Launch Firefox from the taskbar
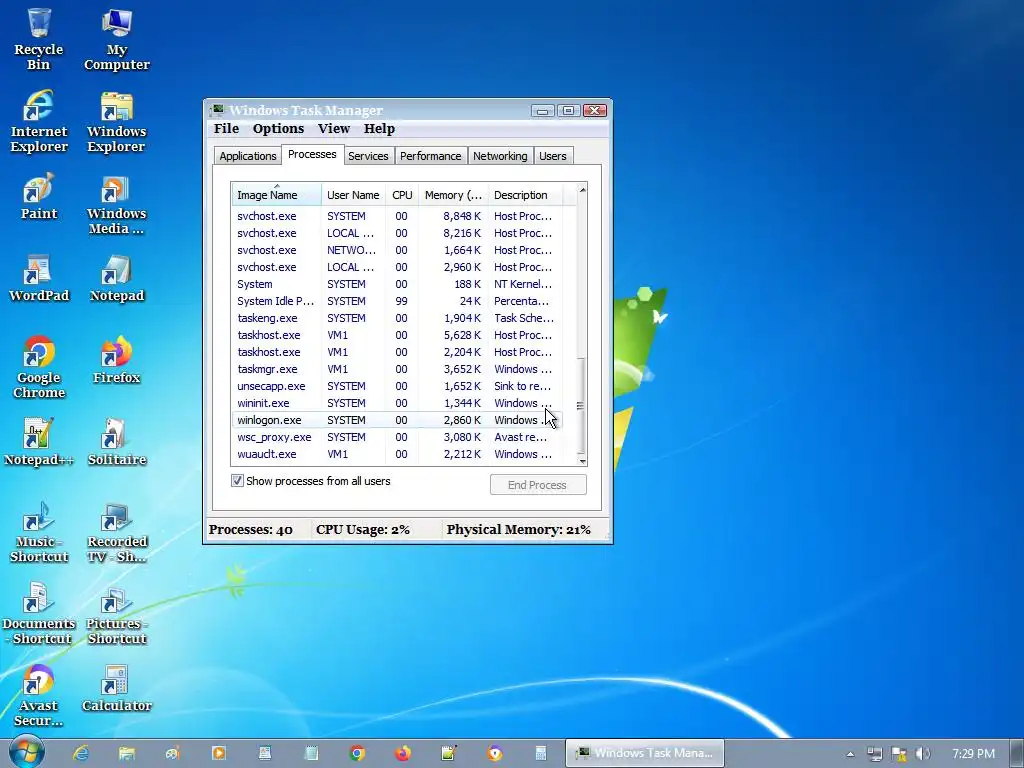This screenshot has height=768, width=1024. 402,753
